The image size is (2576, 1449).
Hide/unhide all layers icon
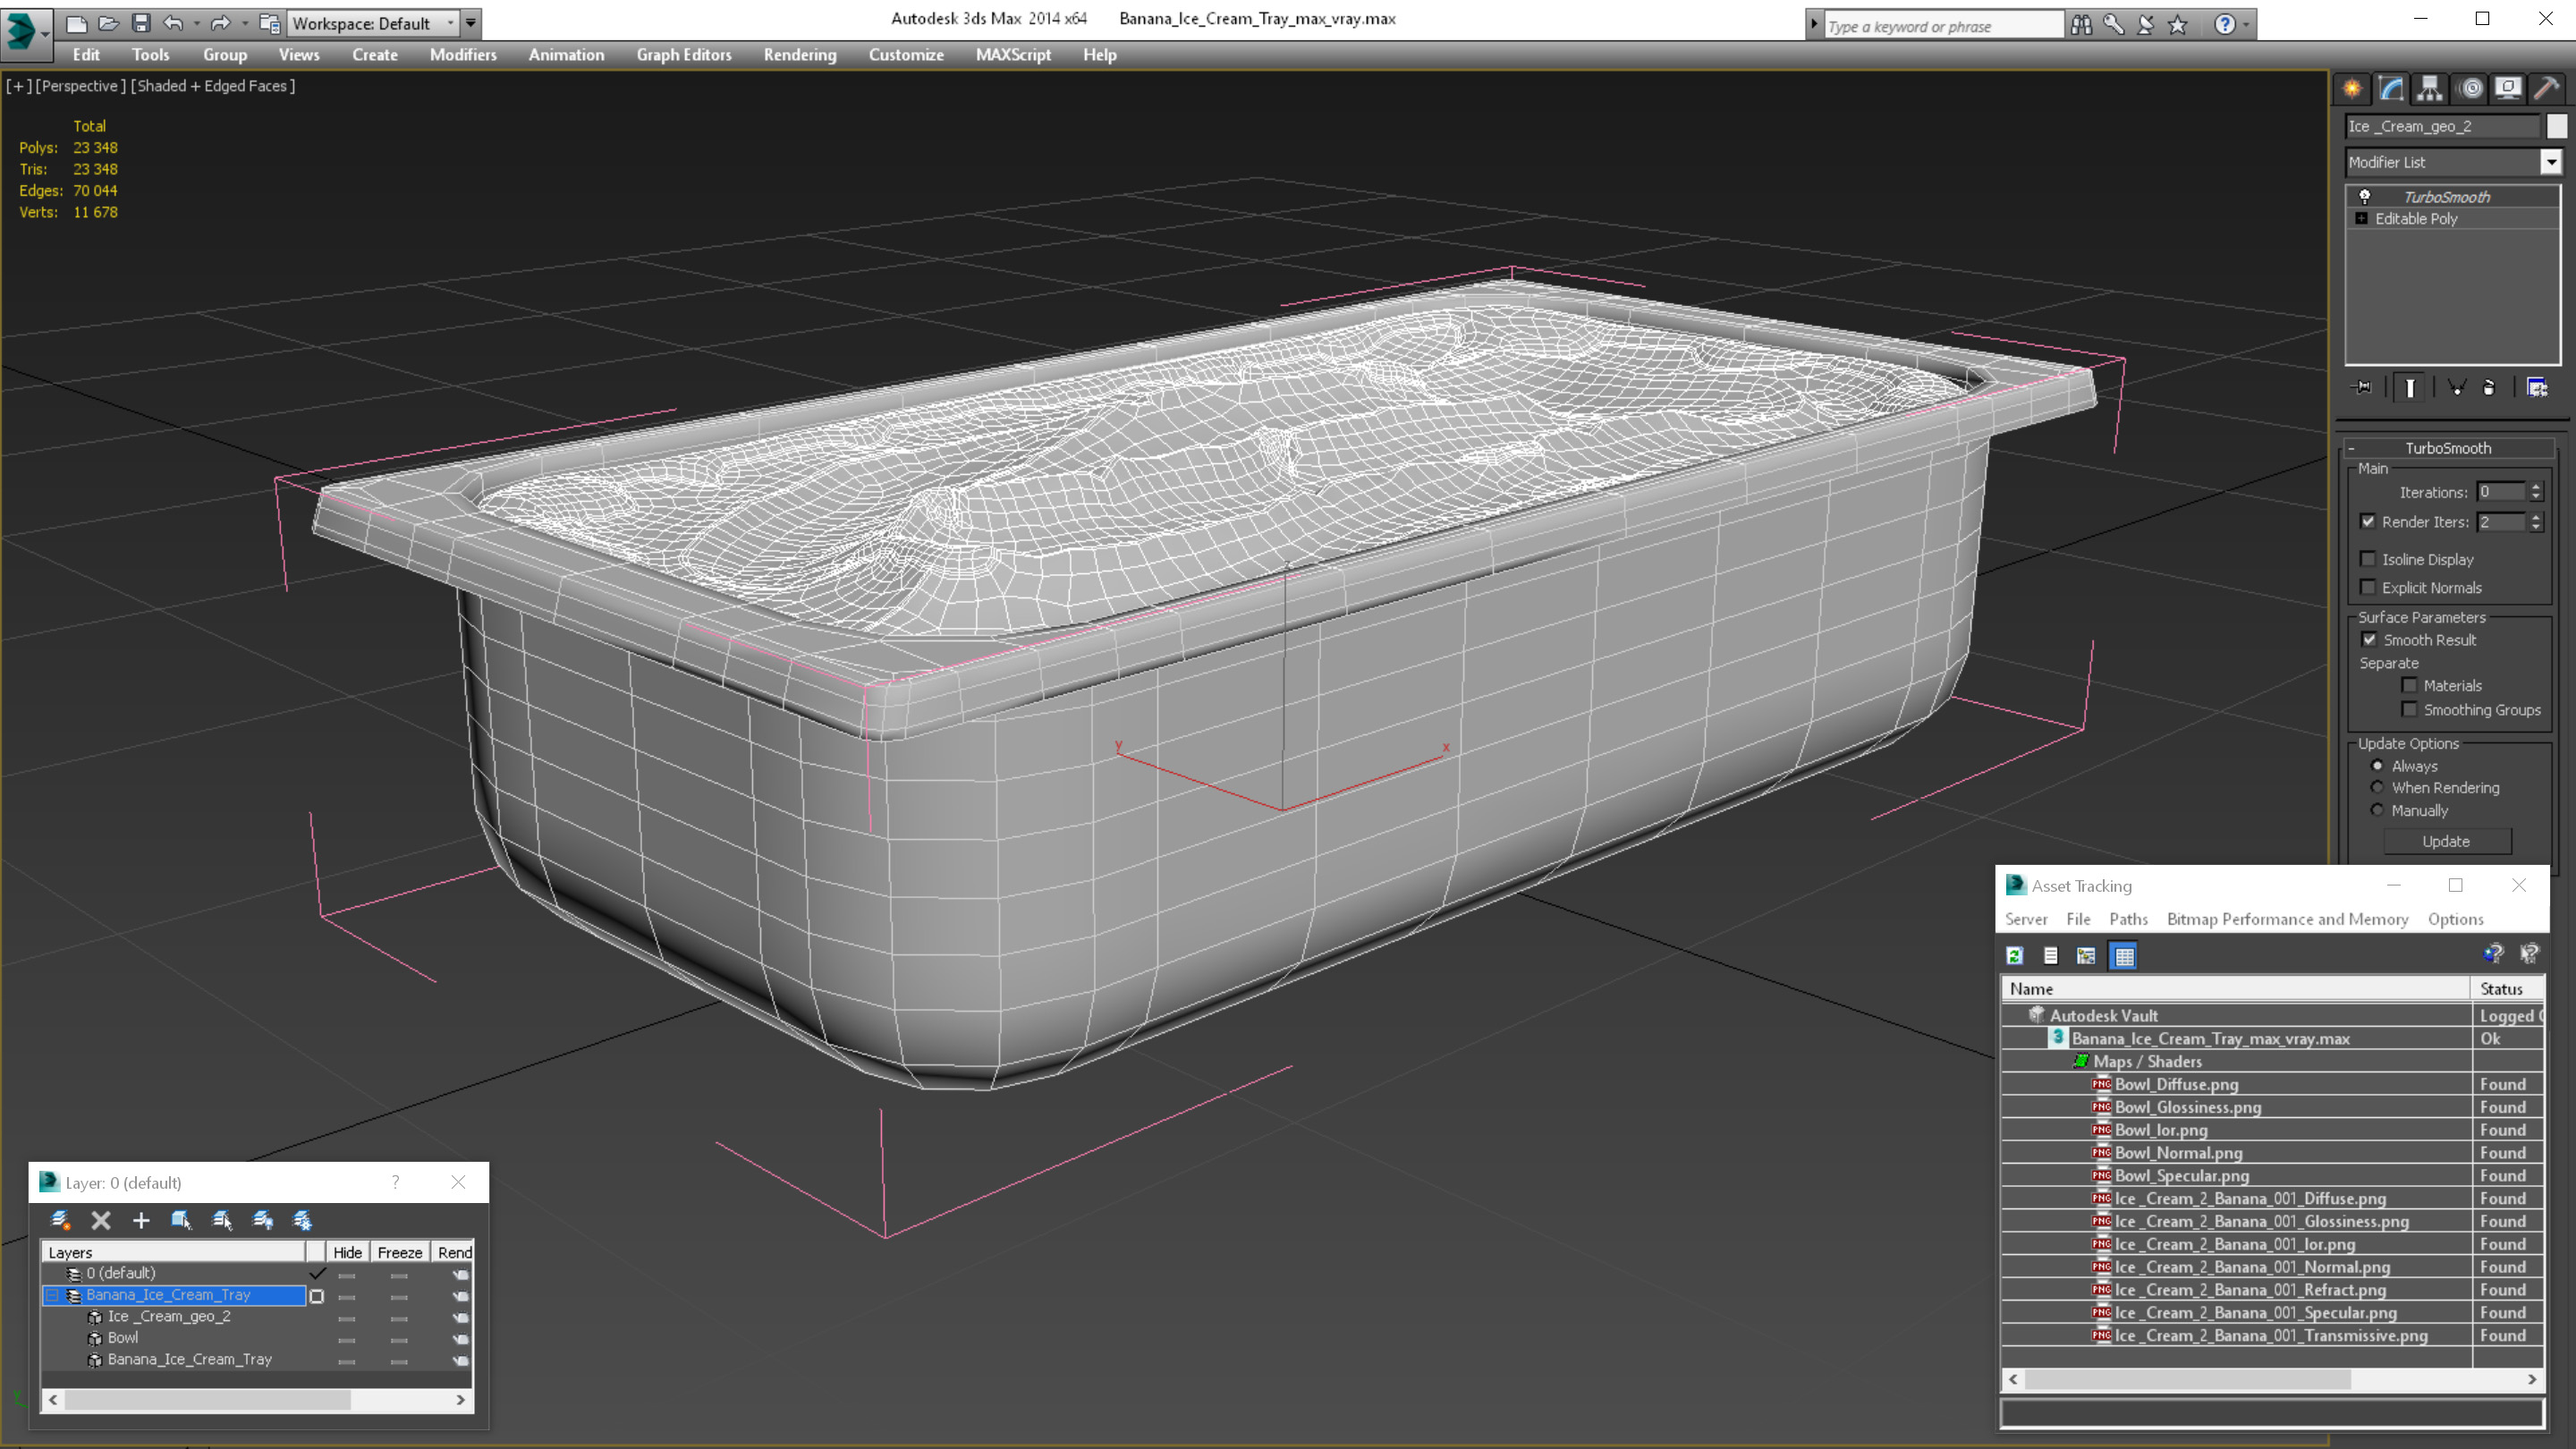[262, 1220]
